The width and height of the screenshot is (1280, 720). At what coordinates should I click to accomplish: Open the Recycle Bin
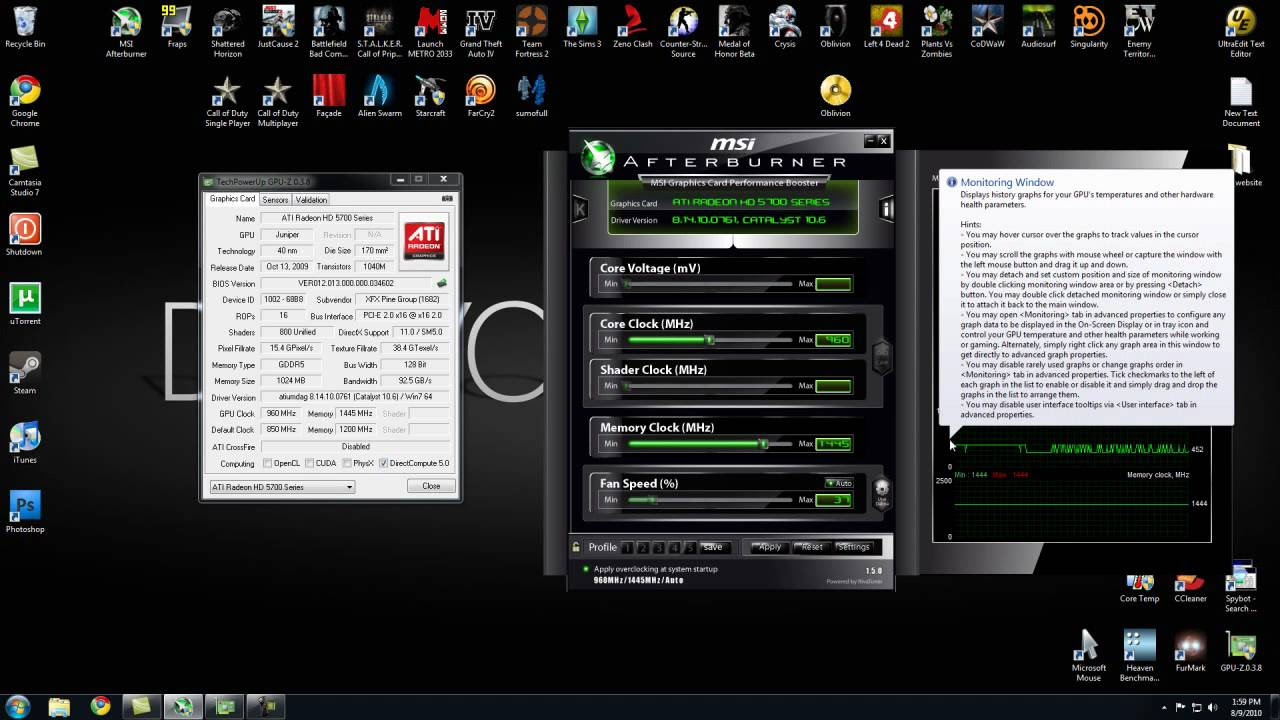click(25, 28)
